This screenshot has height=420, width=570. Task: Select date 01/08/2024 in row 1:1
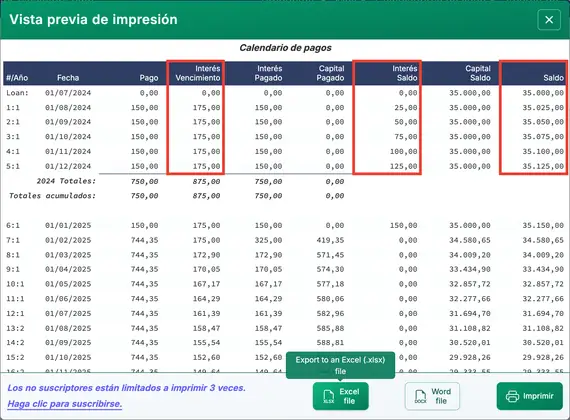tap(68, 108)
